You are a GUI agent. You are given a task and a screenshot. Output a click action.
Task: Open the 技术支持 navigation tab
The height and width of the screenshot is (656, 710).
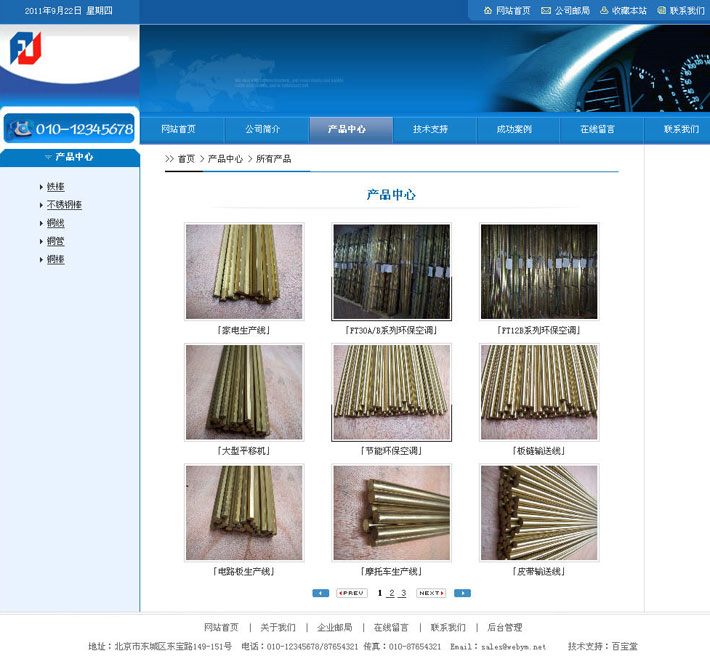[x=430, y=129]
